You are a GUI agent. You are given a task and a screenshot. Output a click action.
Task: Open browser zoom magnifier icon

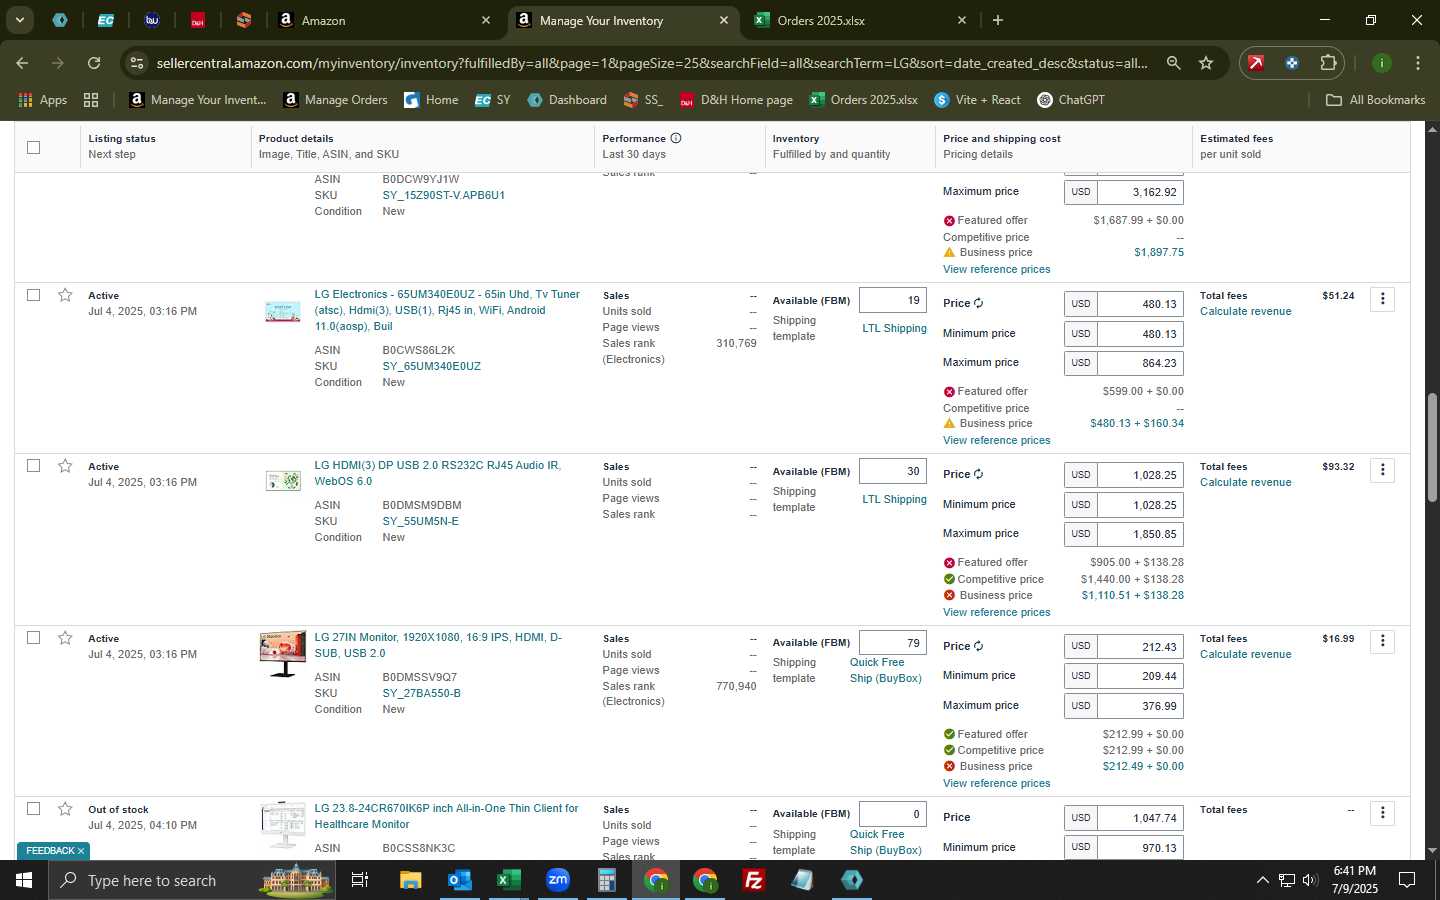(x=1173, y=63)
